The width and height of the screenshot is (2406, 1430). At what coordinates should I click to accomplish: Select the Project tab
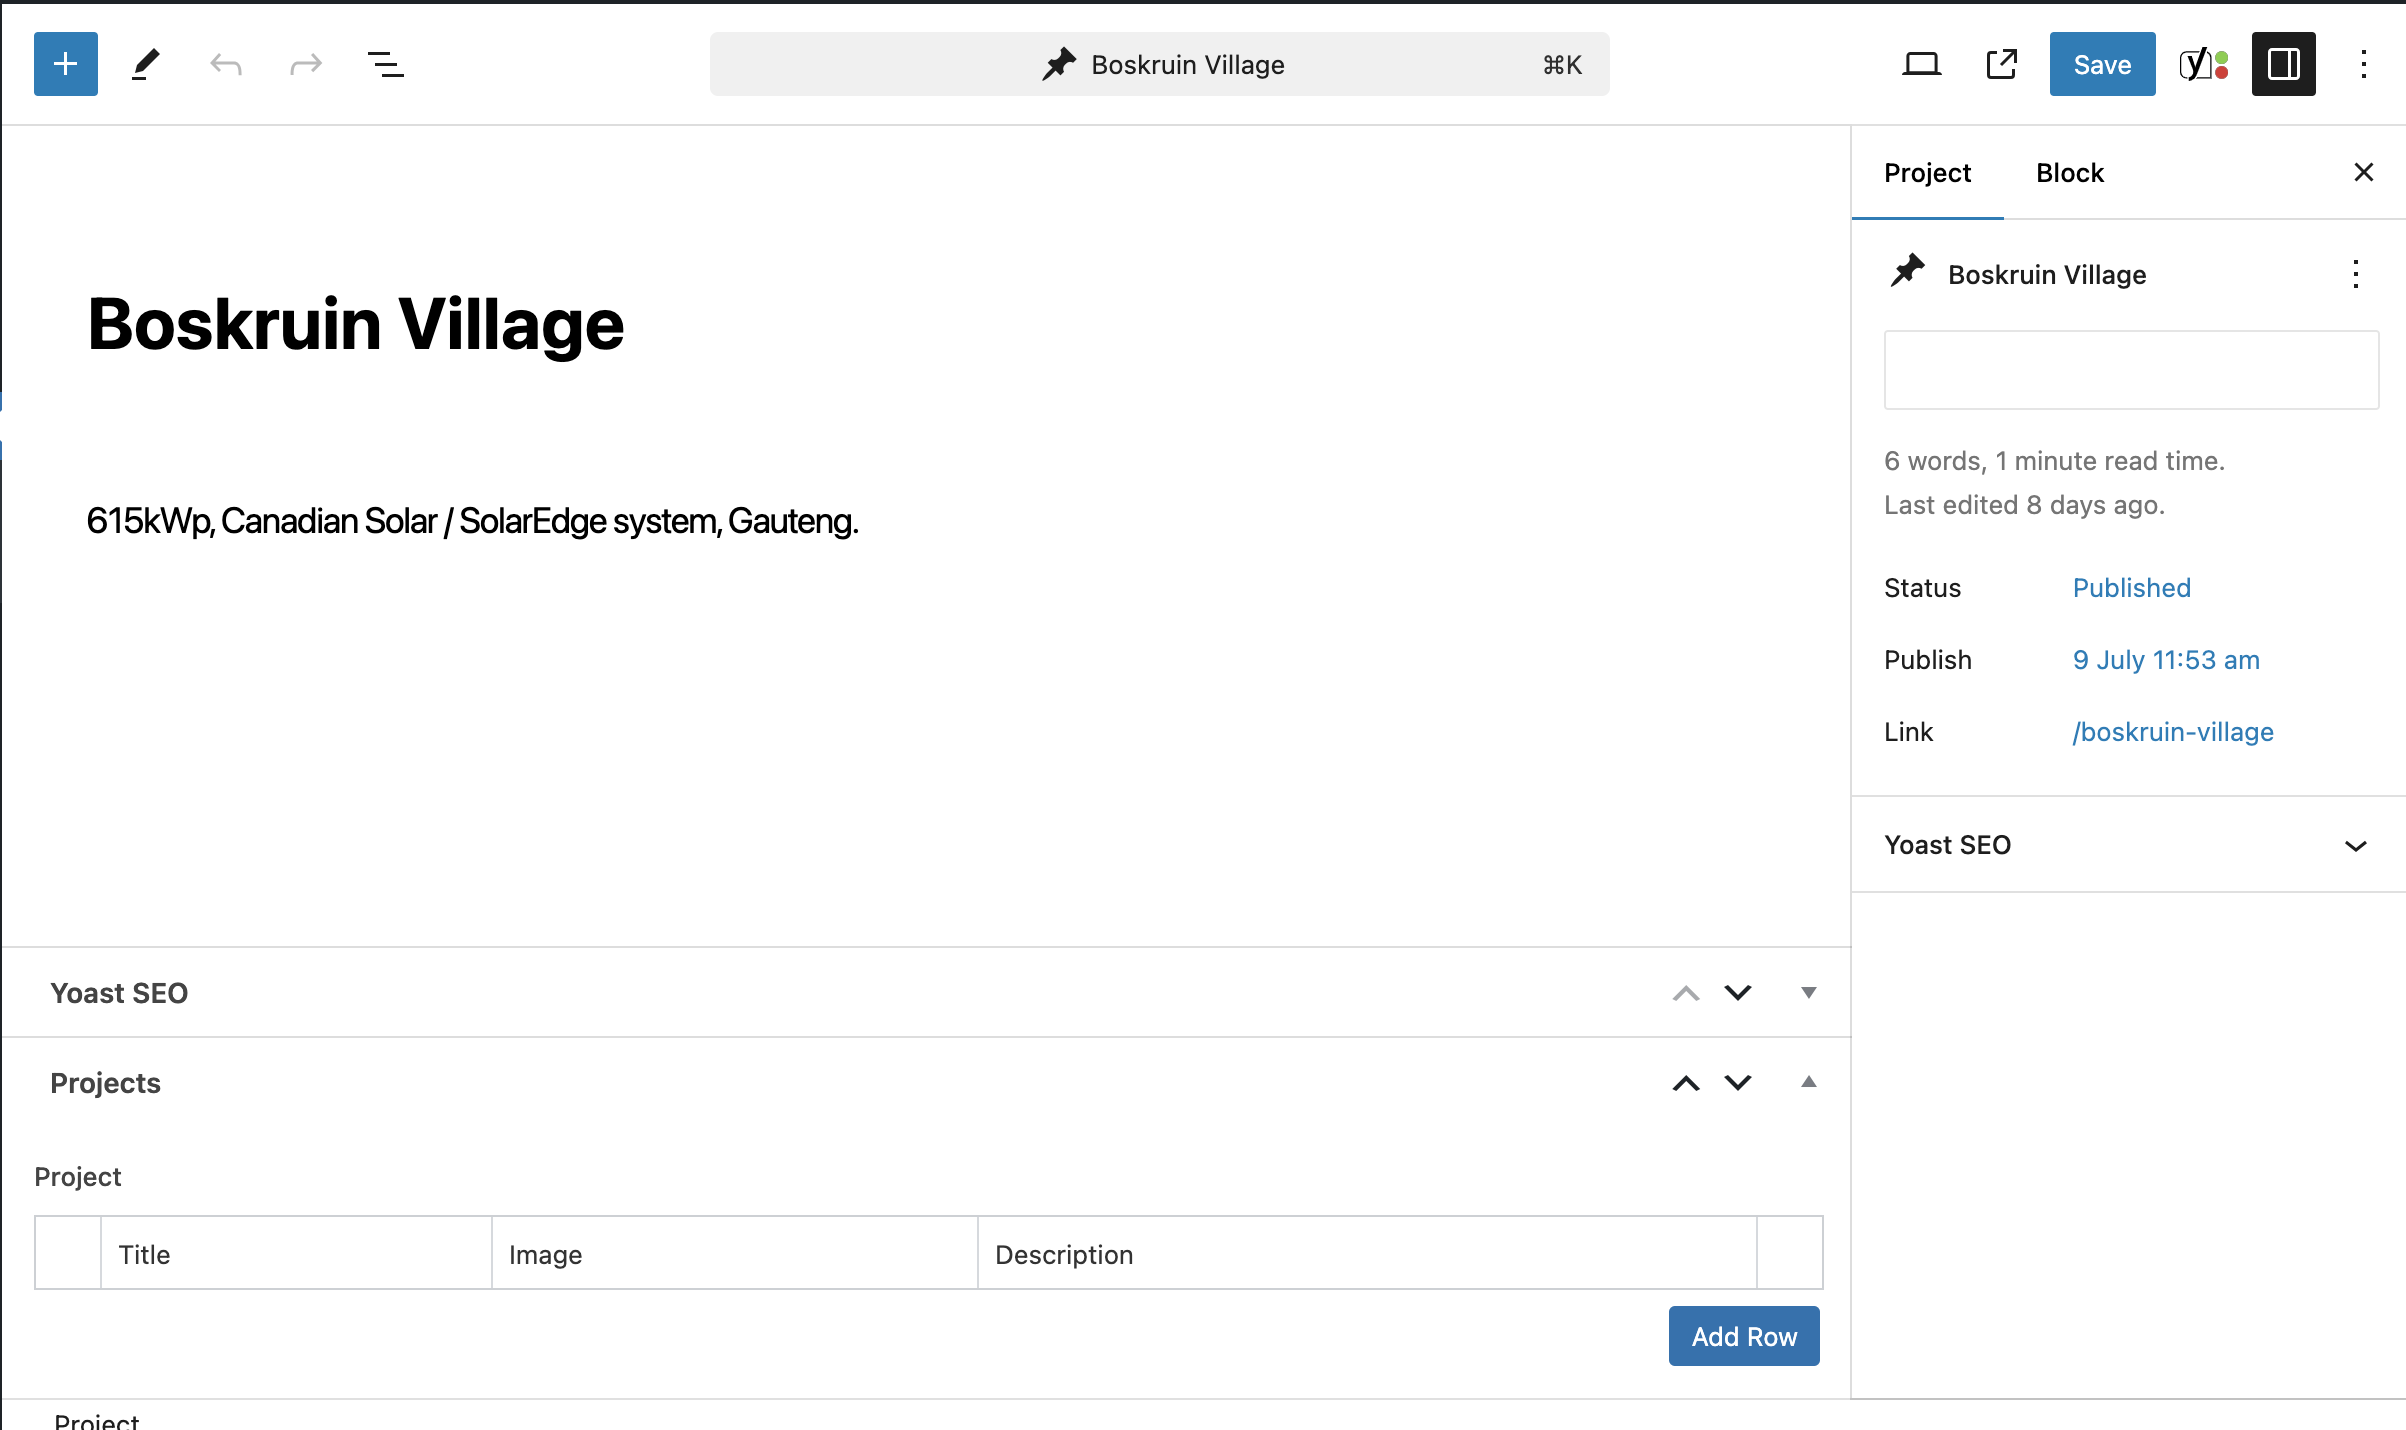(x=1927, y=173)
